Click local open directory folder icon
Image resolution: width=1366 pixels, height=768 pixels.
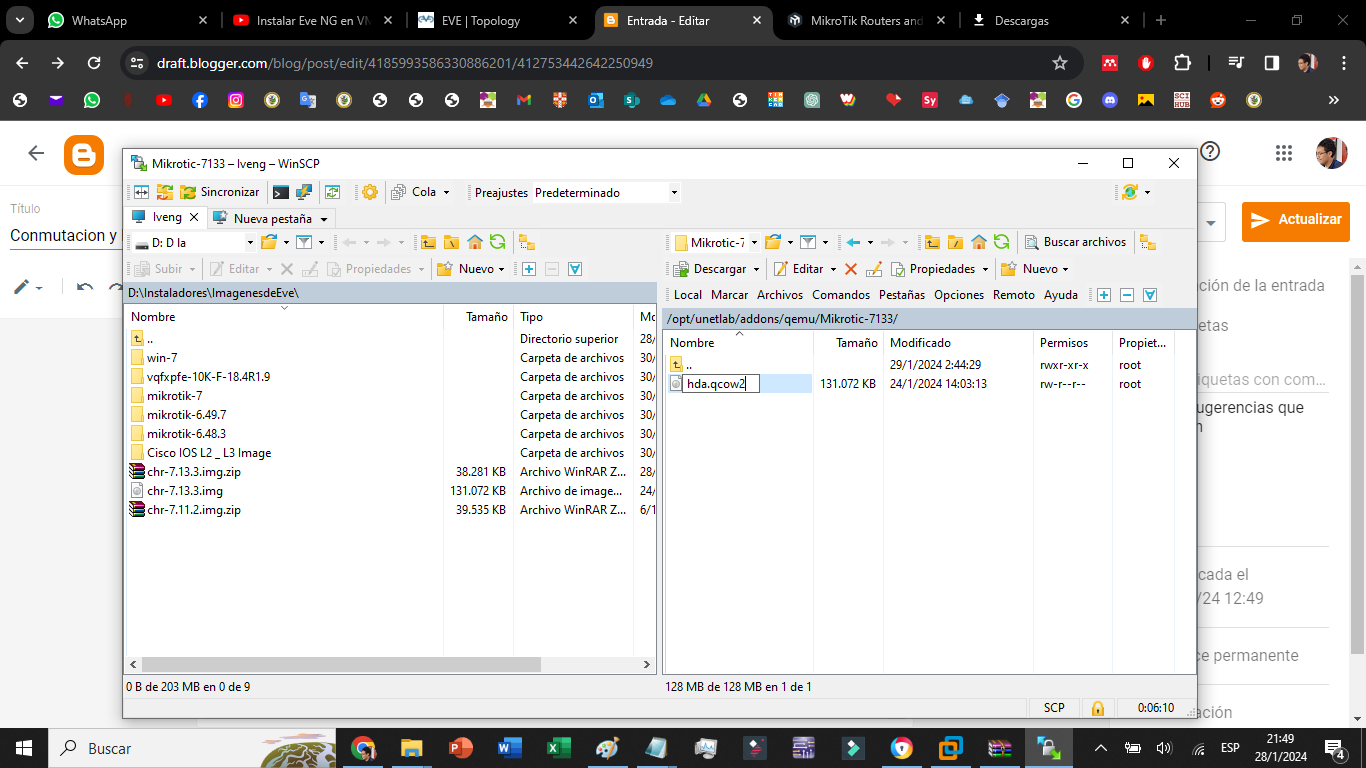click(x=268, y=242)
